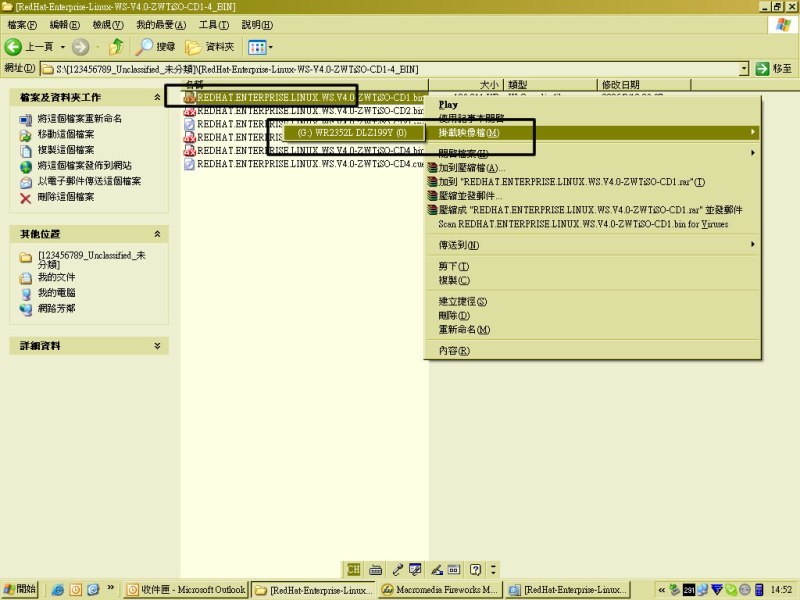The width and height of the screenshot is (800, 600).
Task: Choose 複製(C) in context menu
Action: 592,280
